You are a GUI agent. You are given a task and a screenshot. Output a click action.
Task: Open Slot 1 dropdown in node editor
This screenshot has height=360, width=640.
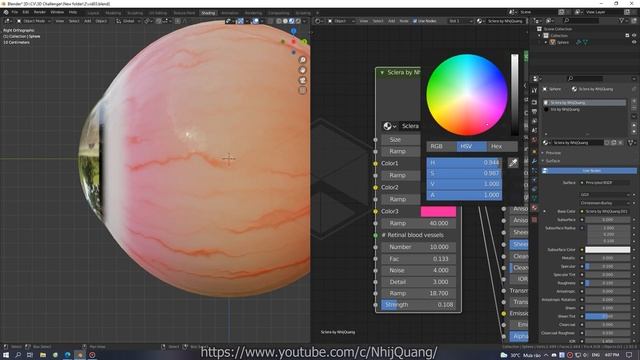pyautogui.click(x=460, y=21)
